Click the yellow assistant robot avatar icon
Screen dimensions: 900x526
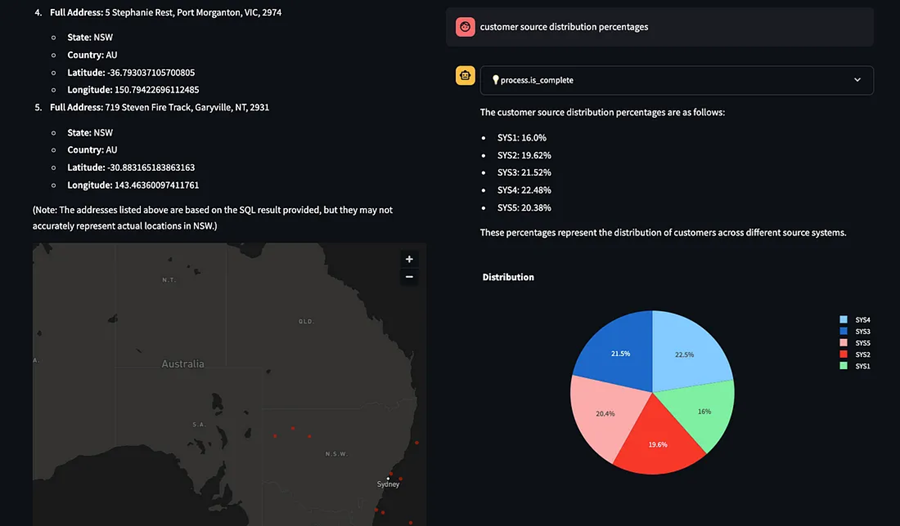click(465, 75)
